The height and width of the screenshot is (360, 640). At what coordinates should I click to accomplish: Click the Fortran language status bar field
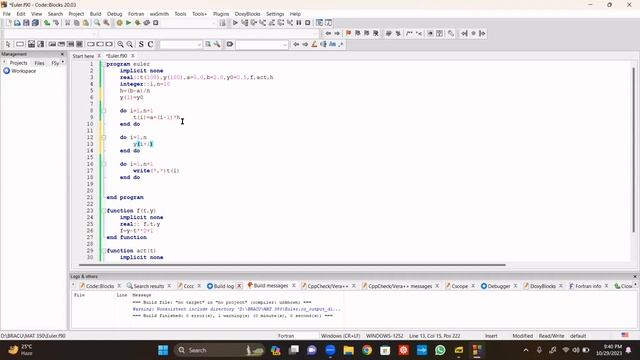pos(286,336)
